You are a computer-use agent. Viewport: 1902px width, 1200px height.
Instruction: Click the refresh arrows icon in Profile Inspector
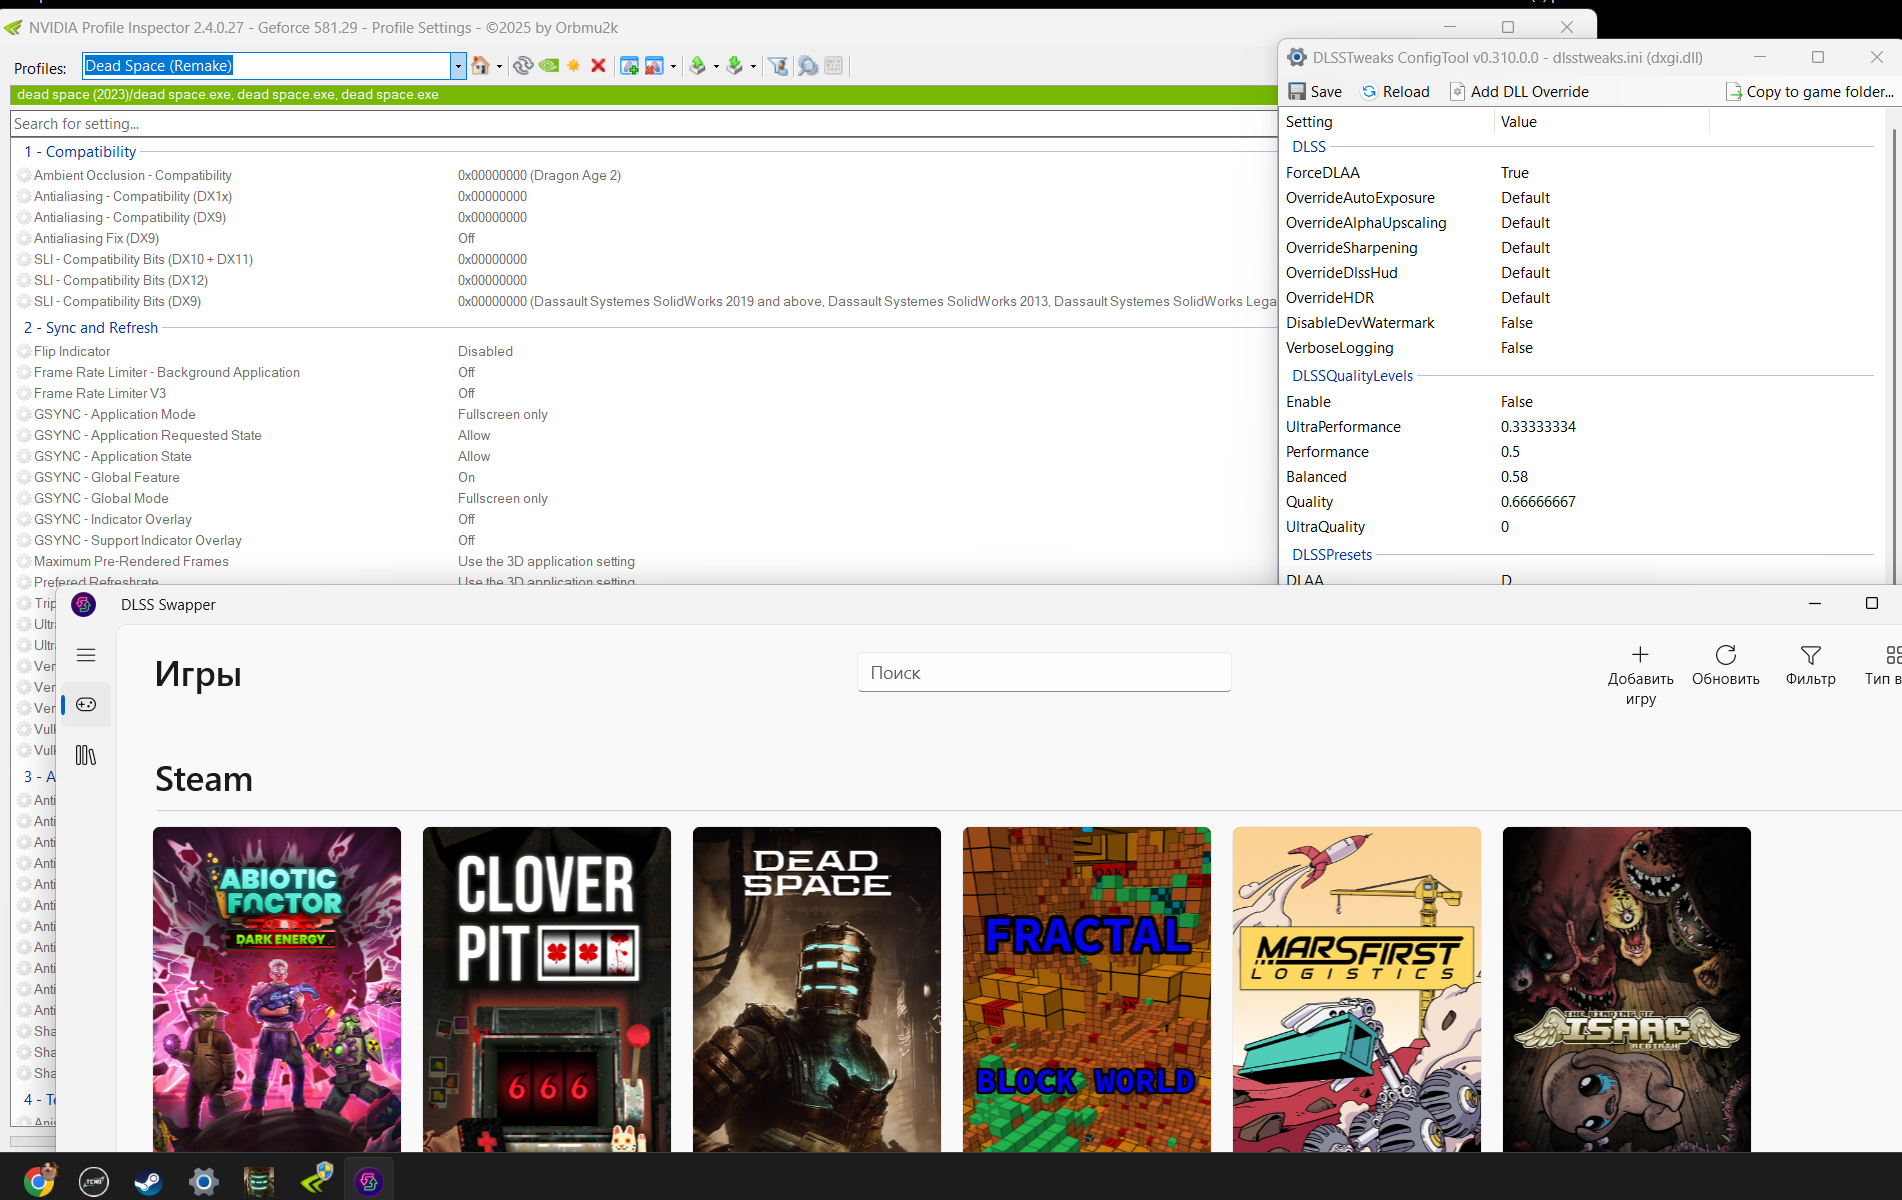point(522,66)
